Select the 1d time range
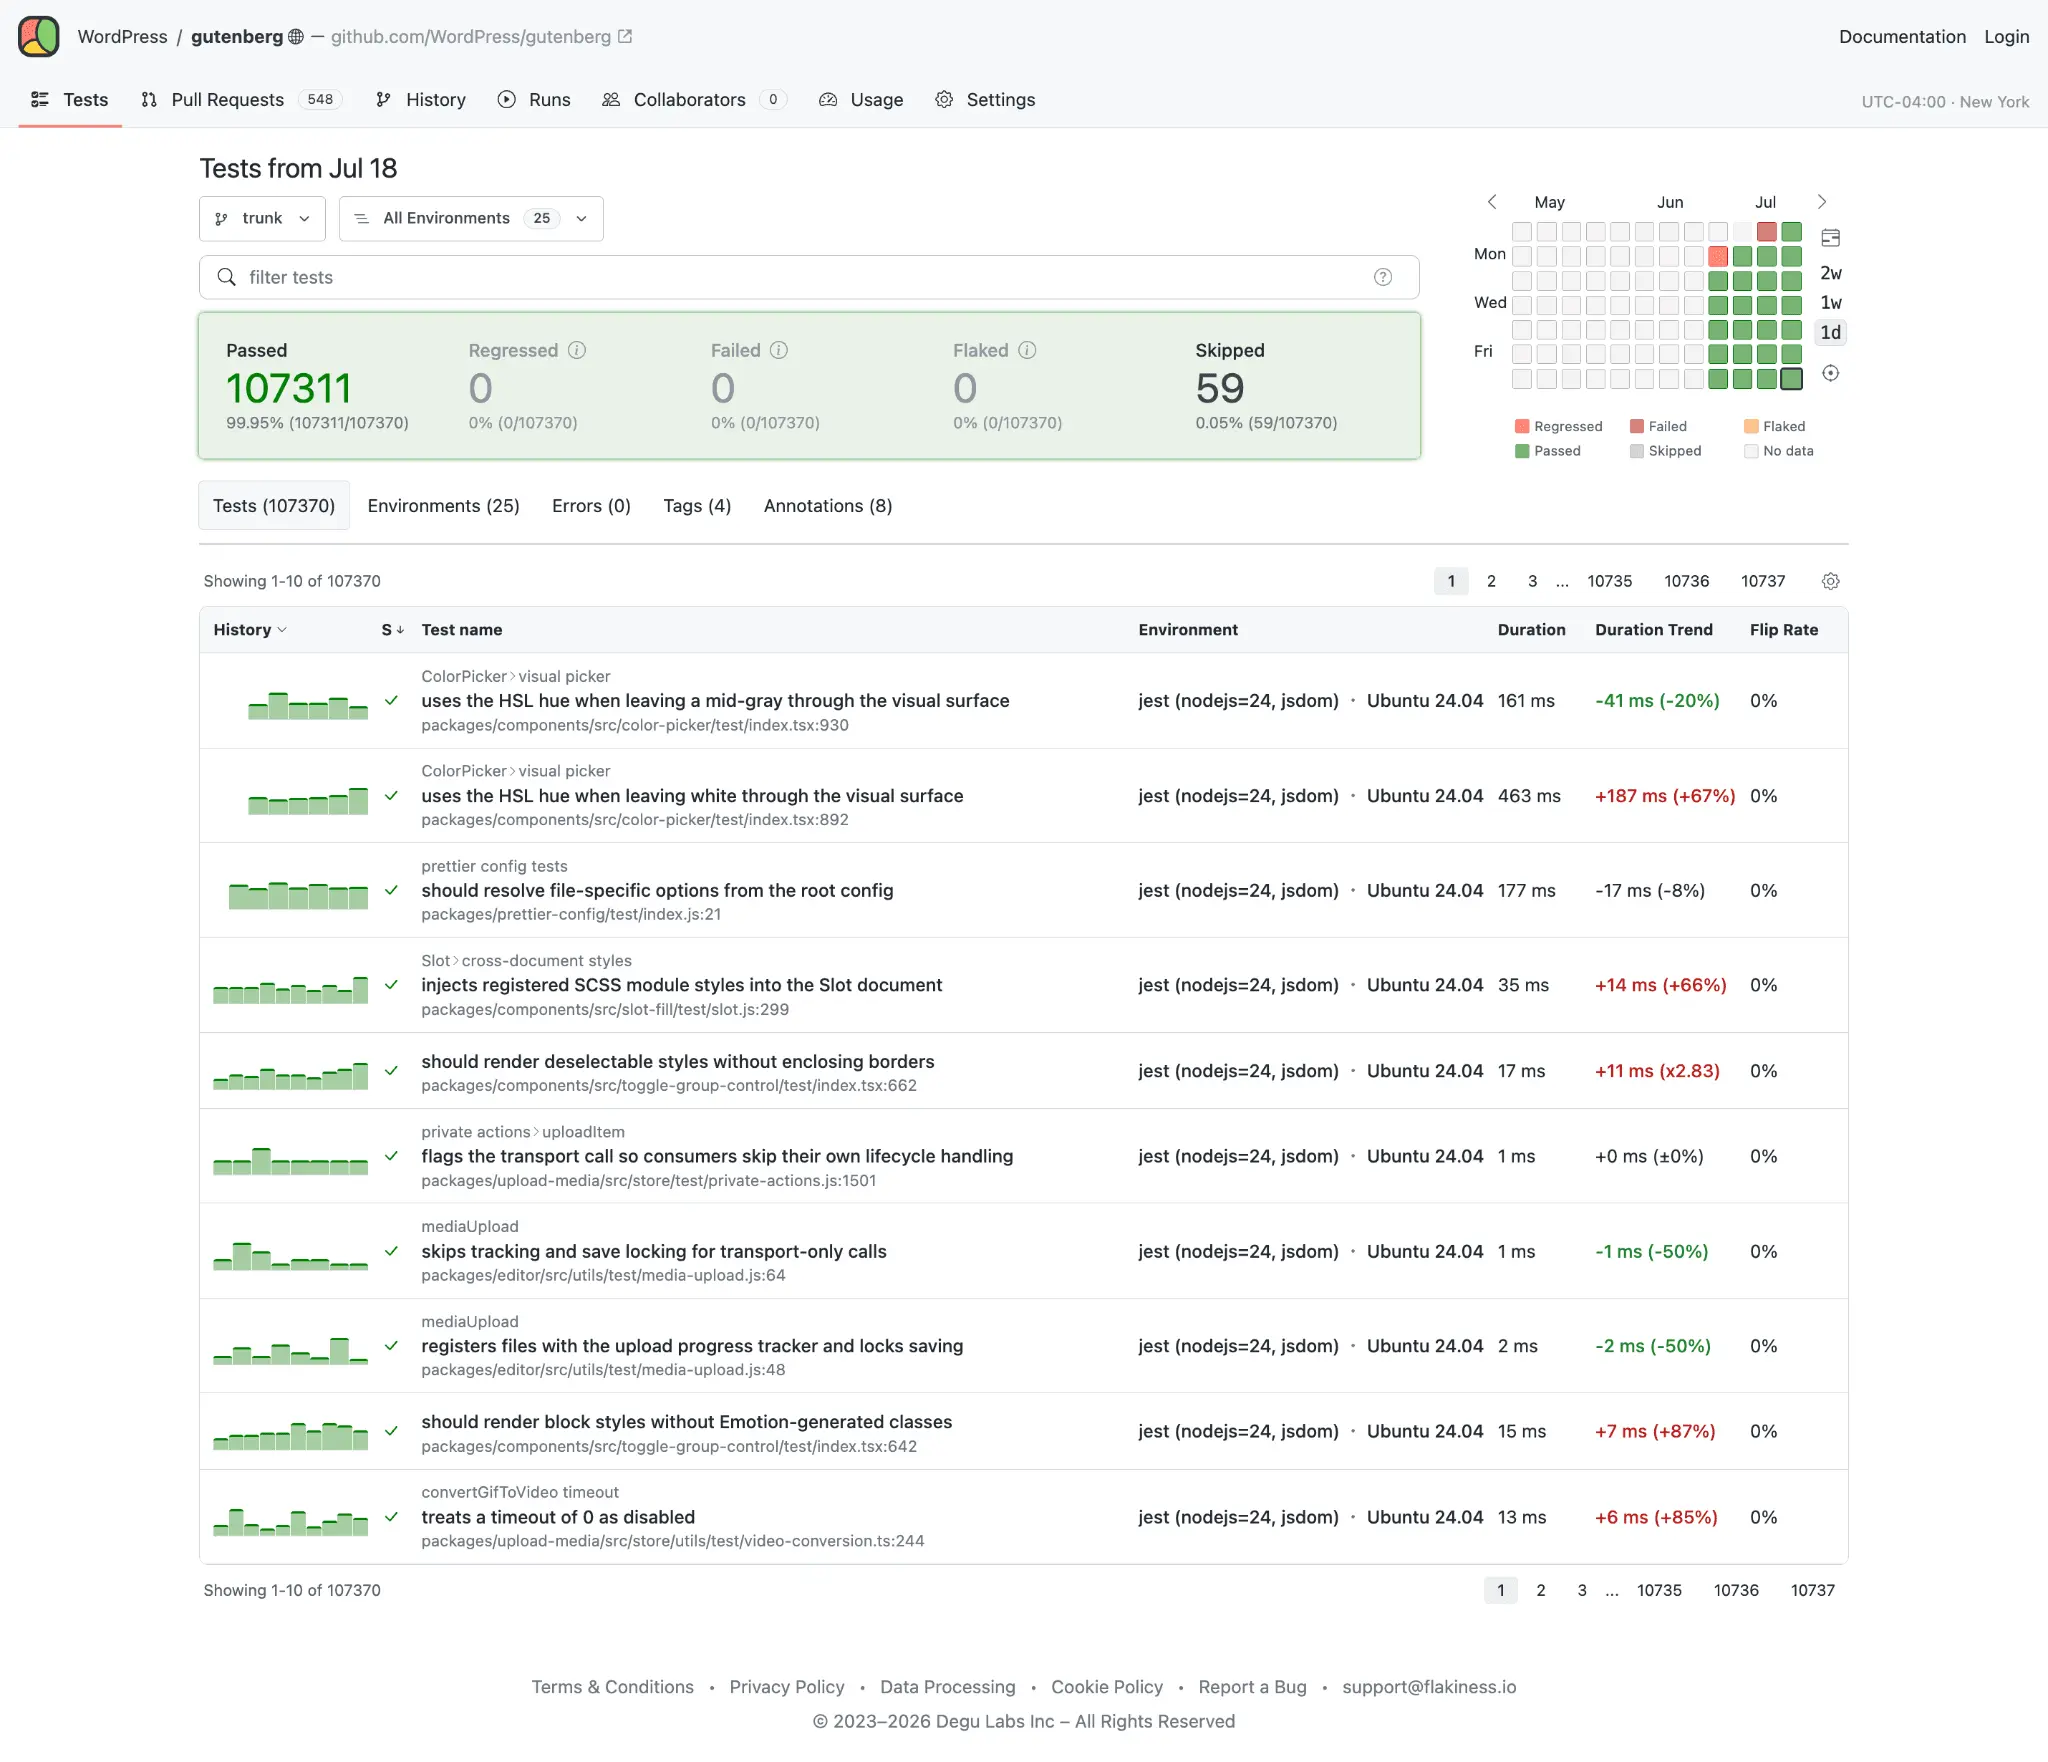 pos(1831,333)
